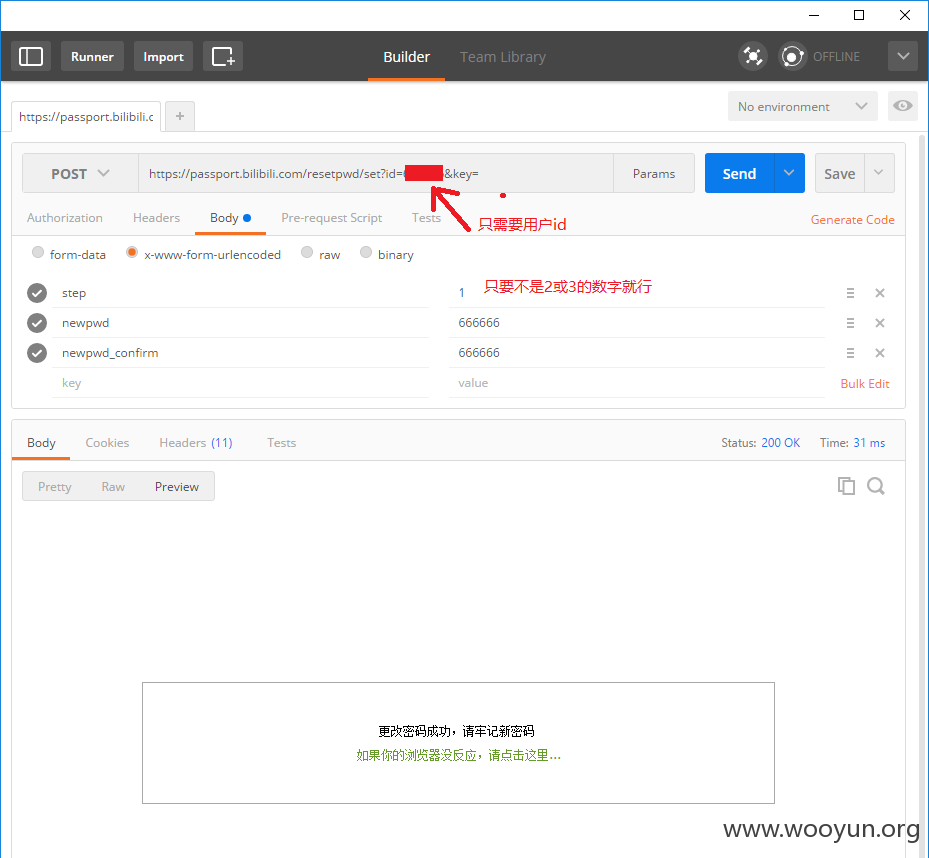
Task: Click the 200 OK status text
Action: pos(780,443)
